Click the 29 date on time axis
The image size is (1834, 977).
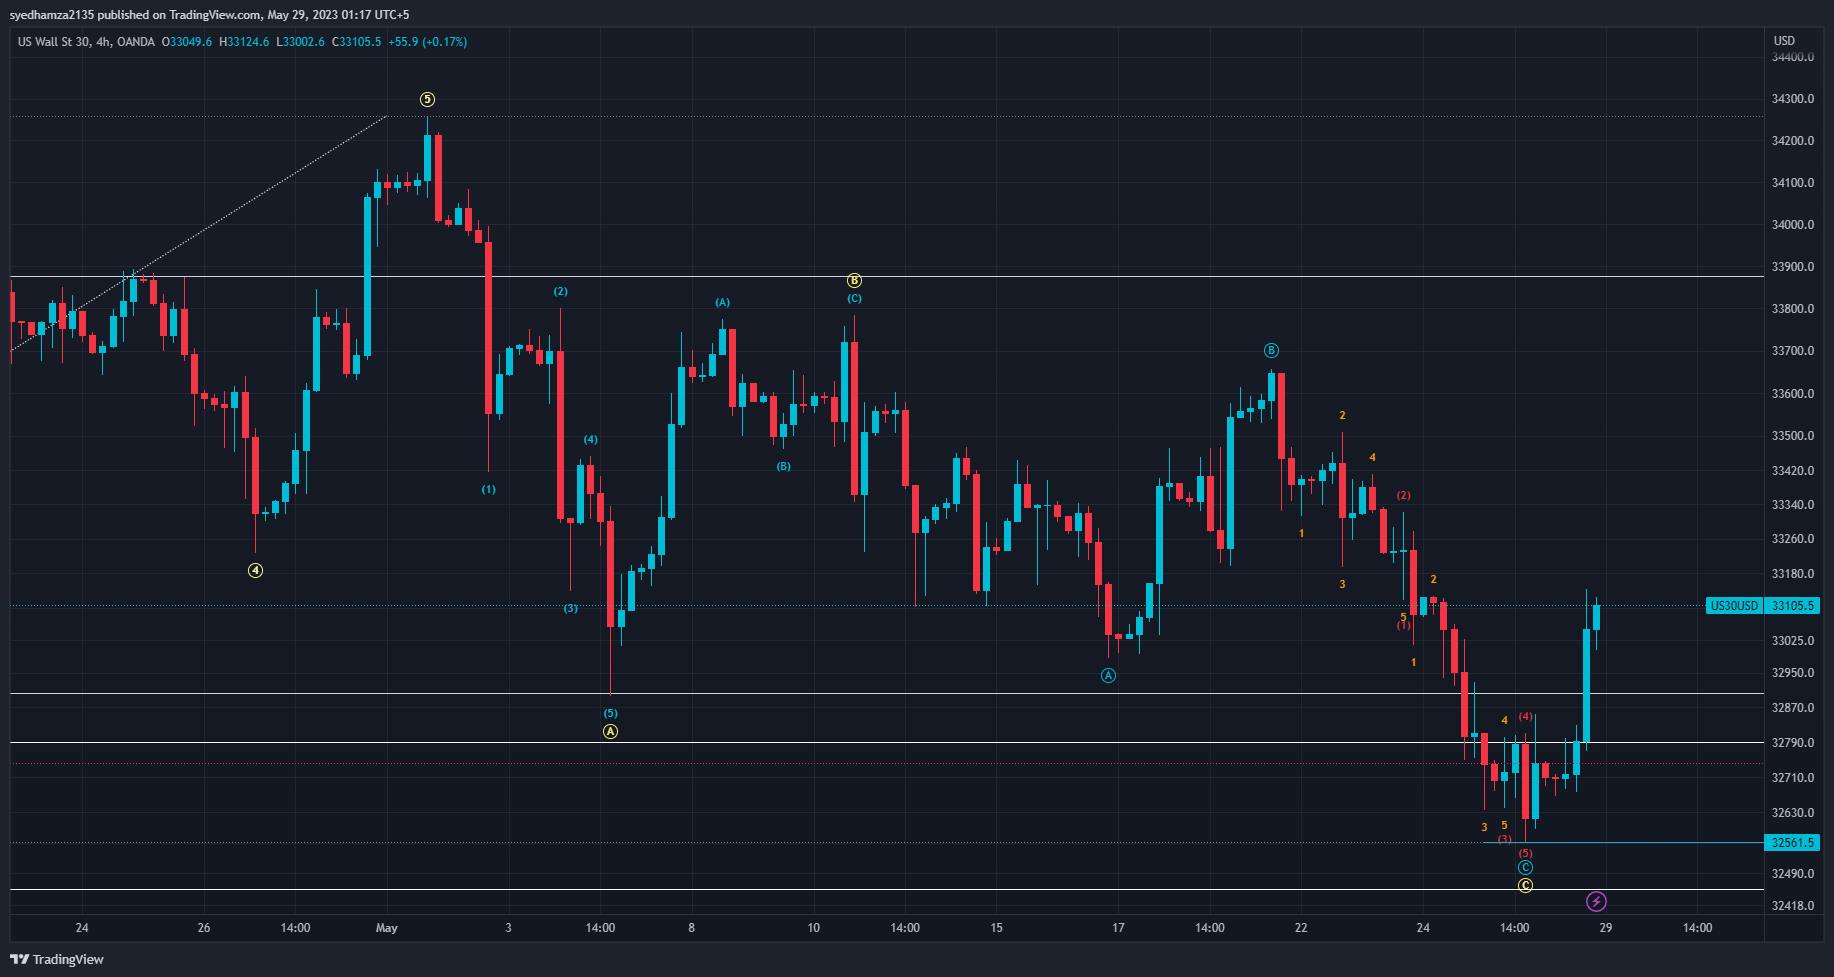[x=1605, y=928]
